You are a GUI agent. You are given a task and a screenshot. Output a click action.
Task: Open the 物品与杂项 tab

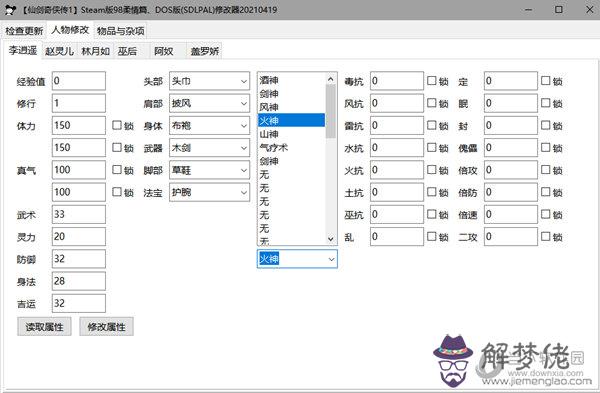[x=121, y=31]
